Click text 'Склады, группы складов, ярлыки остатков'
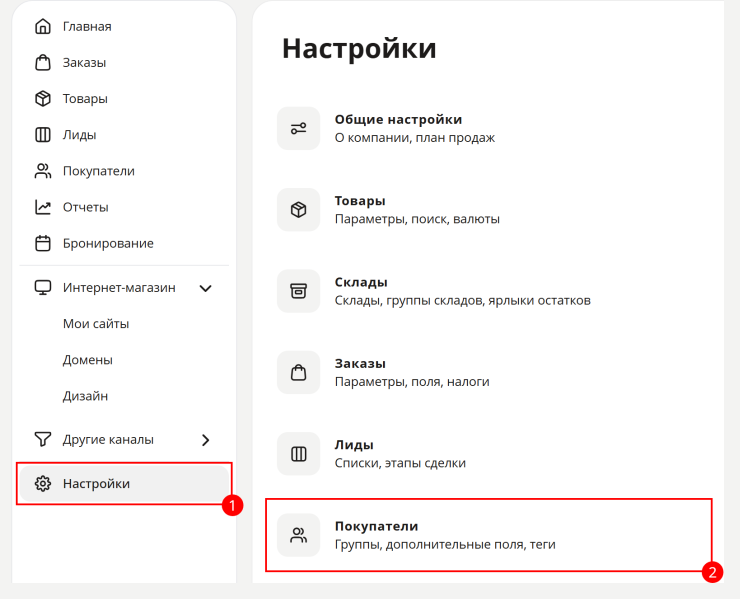Screen dimensions: 740x599 [x=462, y=301]
